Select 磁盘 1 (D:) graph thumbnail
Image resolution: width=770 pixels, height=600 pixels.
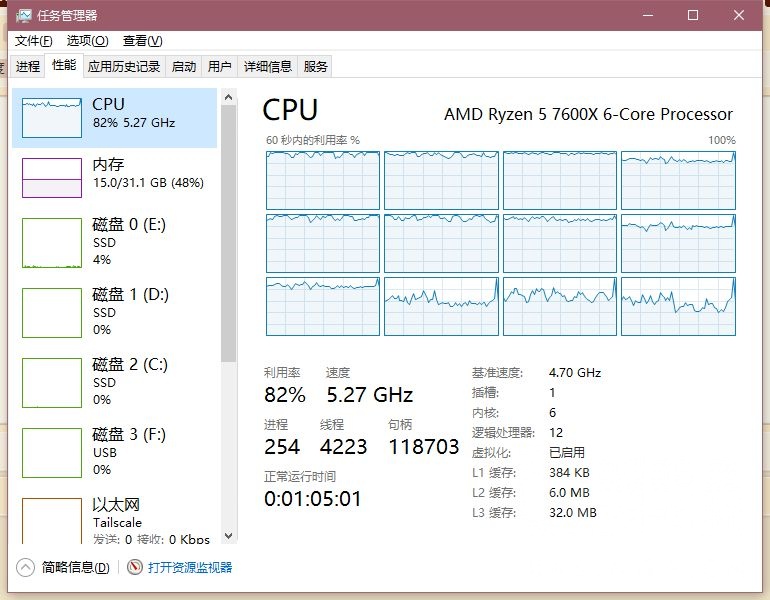coord(52,313)
